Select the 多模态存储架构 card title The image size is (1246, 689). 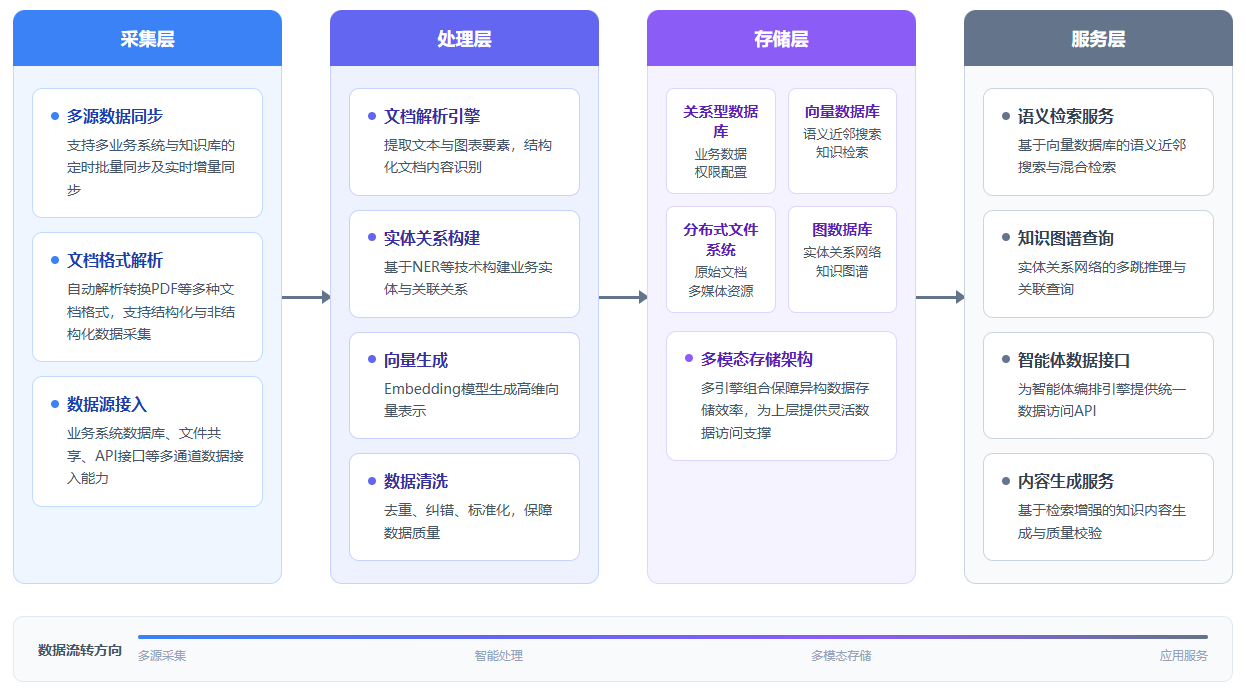tap(757, 359)
